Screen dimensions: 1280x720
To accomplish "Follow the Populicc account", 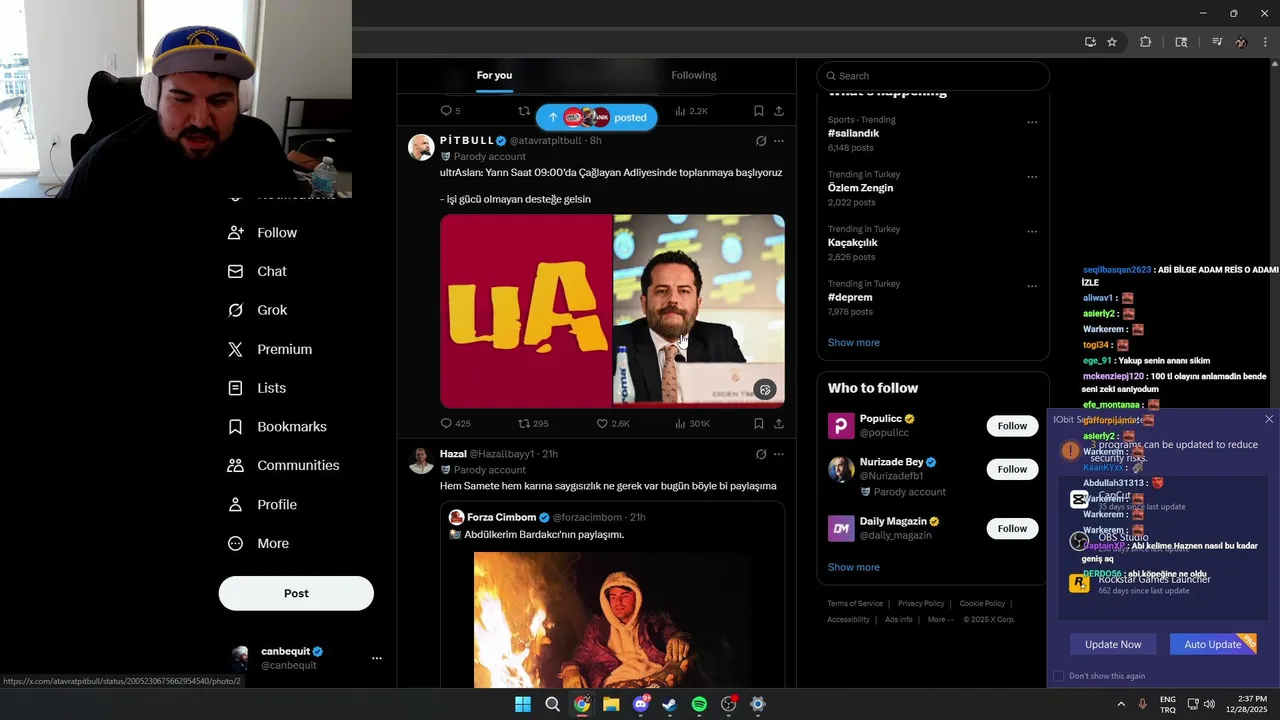I will 1012,426.
